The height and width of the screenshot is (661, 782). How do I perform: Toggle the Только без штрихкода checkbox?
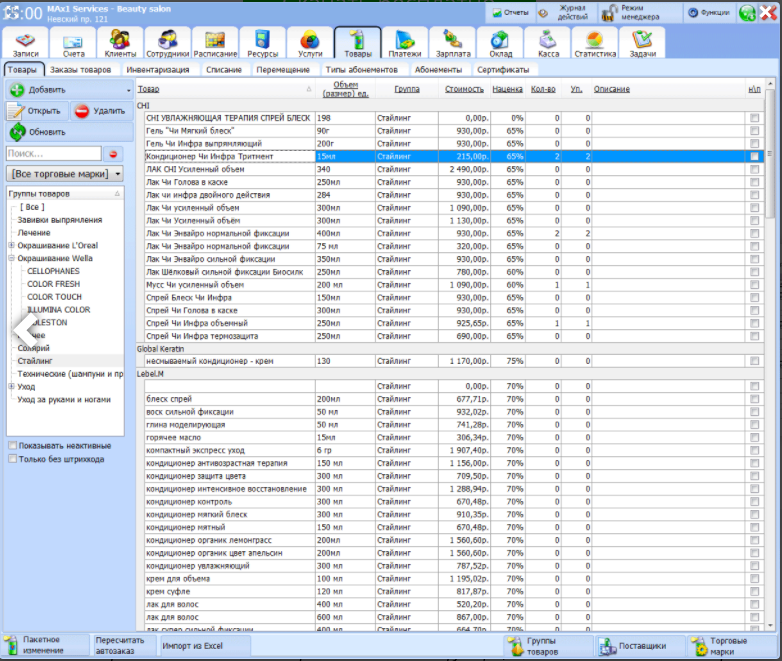pos(12,460)
